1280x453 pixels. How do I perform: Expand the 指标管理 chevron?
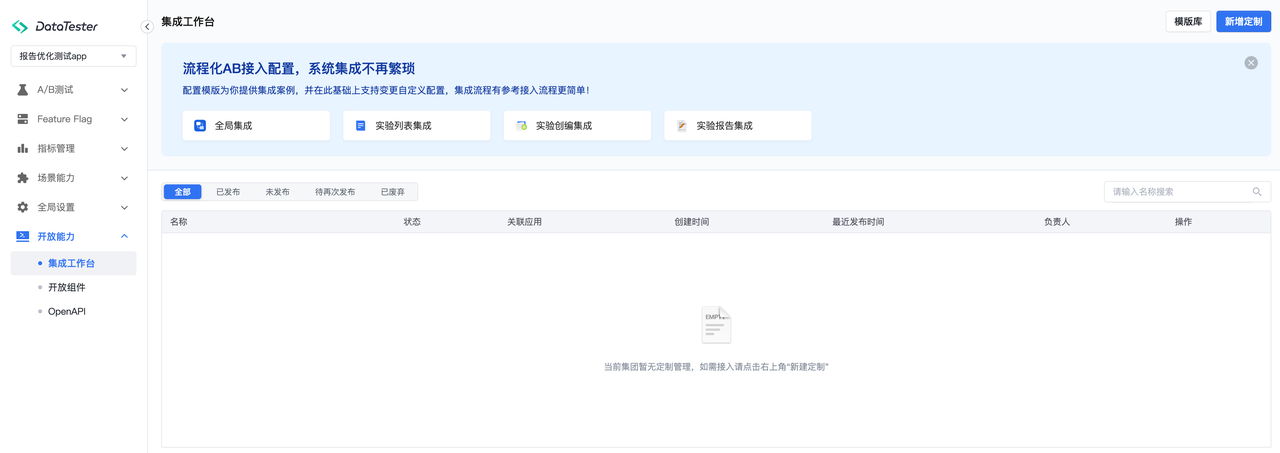[x=124, y=148]
